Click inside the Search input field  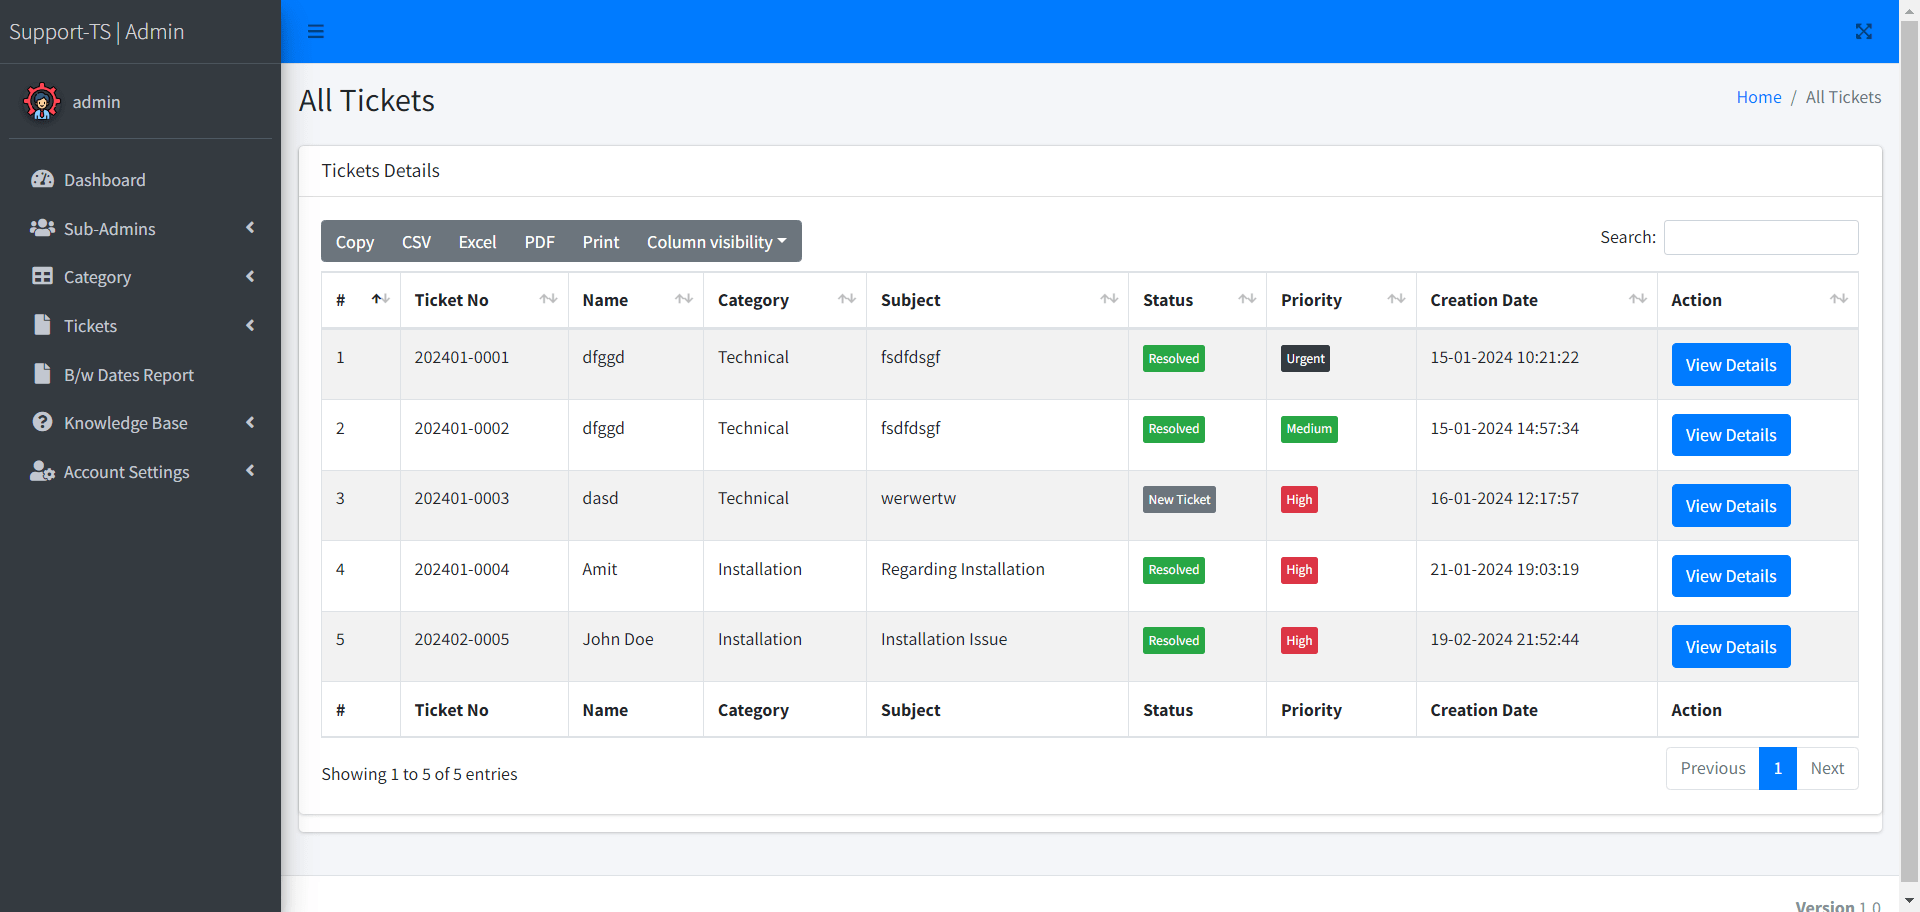click(1760, 237)
